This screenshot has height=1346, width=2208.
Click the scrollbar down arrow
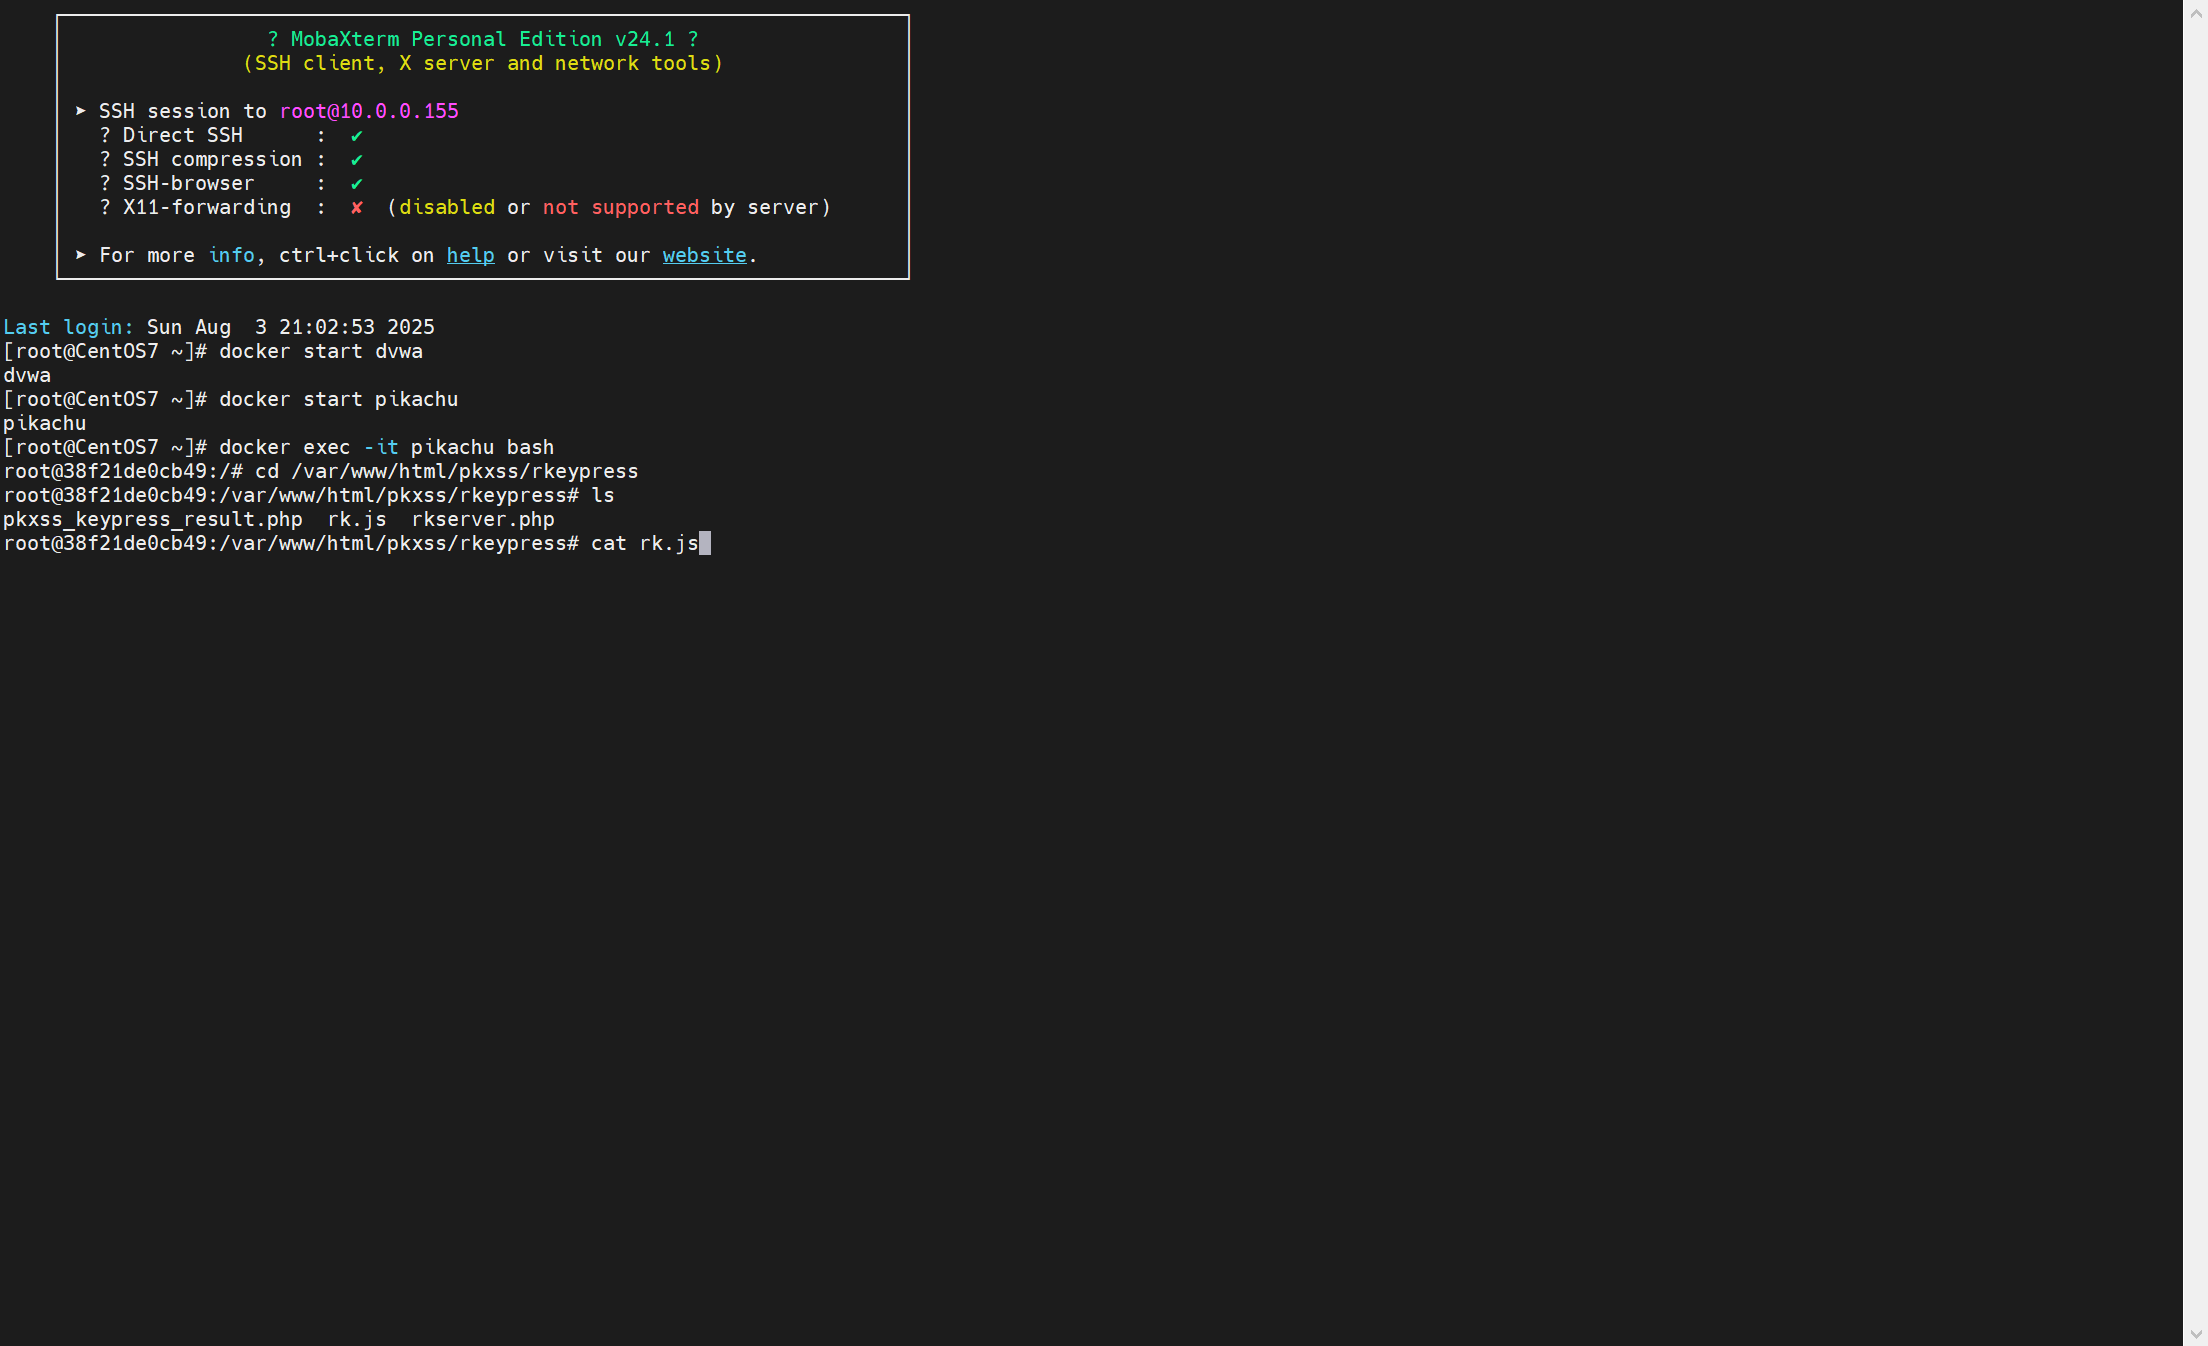click(2195, 1334)
